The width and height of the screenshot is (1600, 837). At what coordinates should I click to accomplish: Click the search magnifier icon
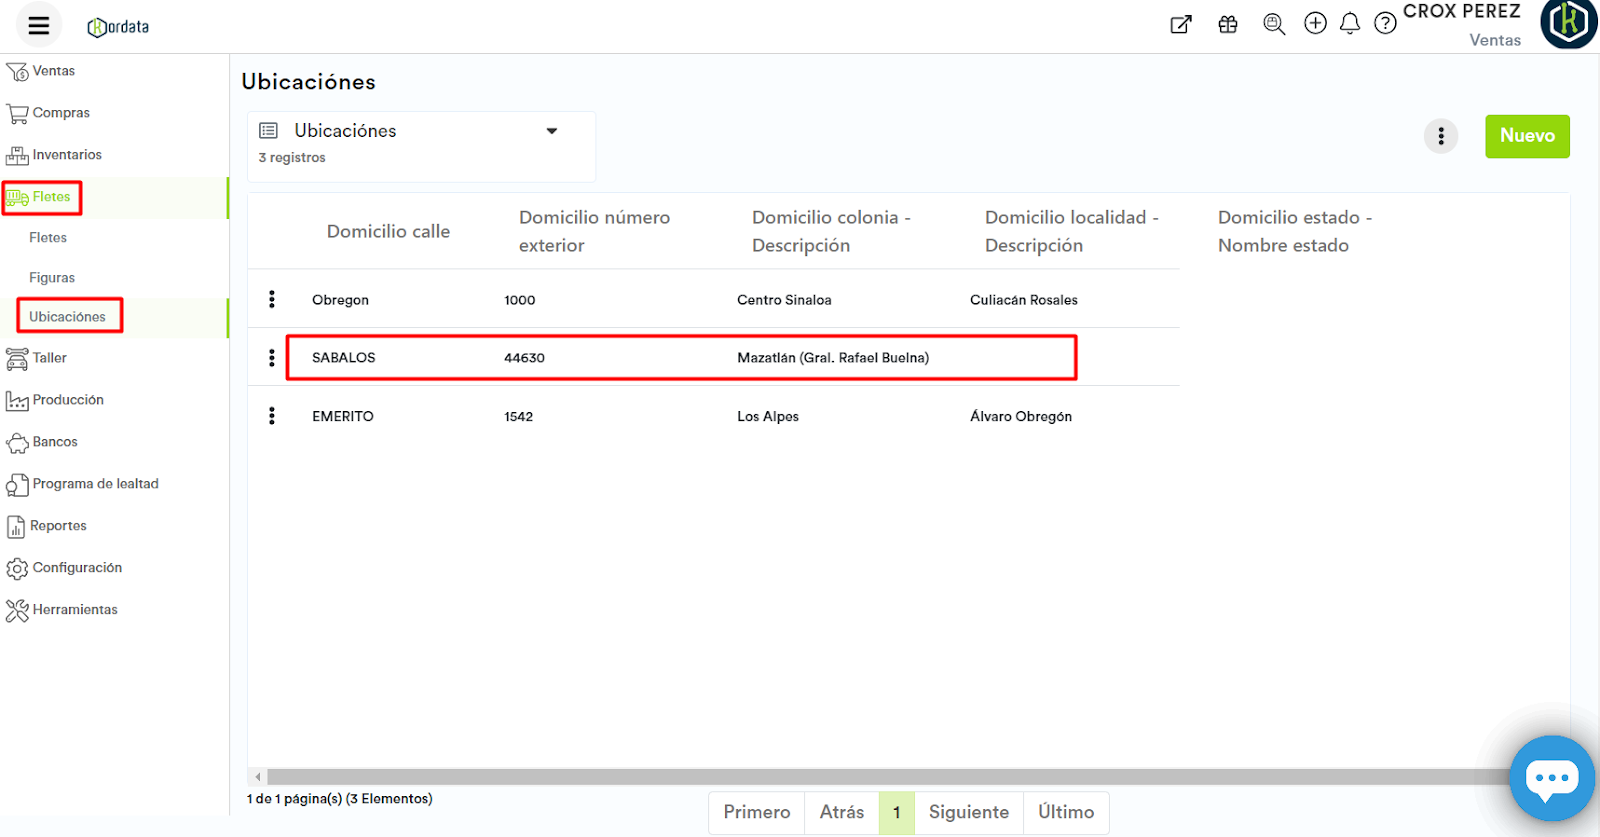pos(1274,25)
